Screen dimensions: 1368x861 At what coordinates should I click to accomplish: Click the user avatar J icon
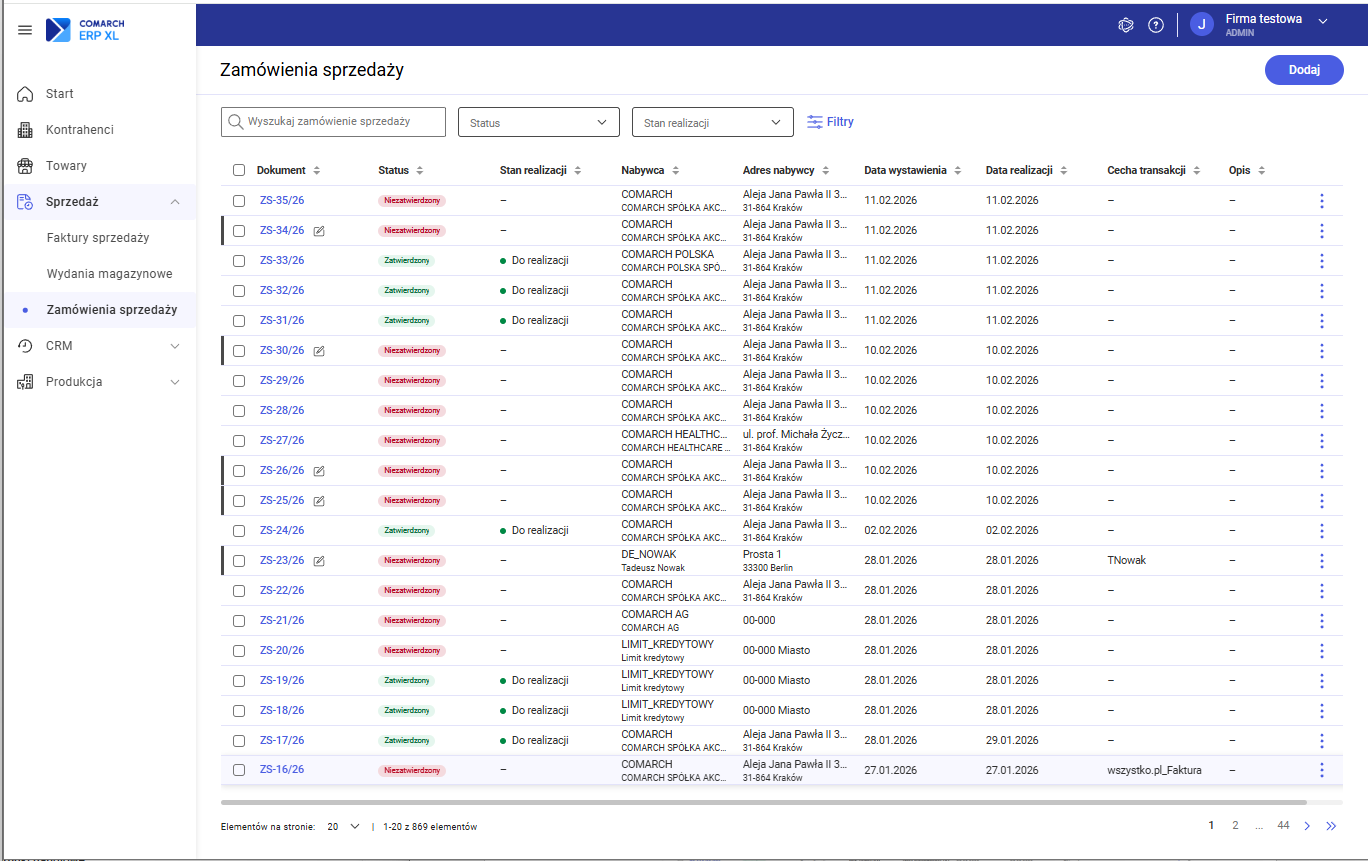[x=1202, y=25]
